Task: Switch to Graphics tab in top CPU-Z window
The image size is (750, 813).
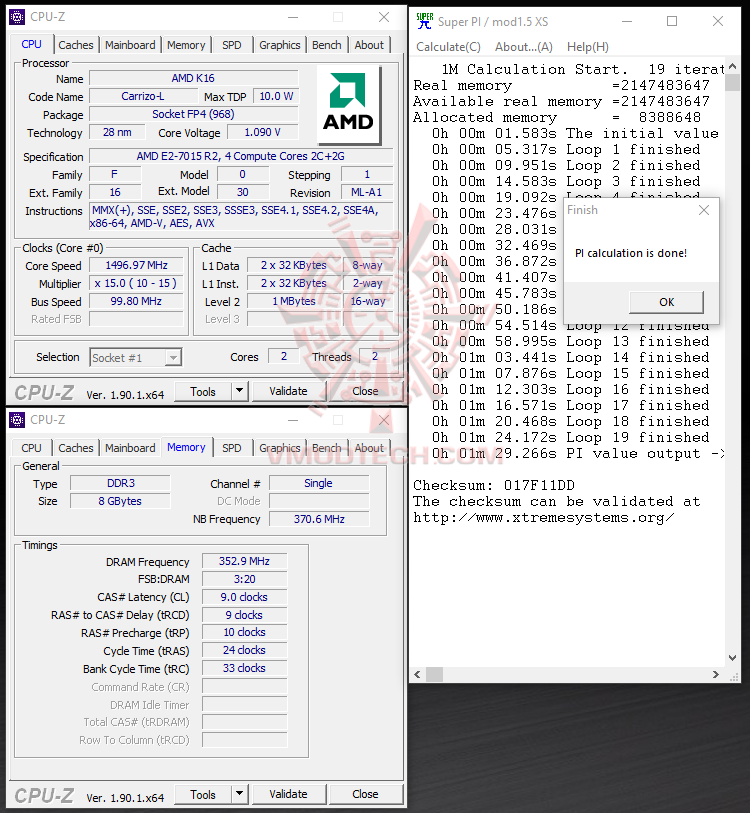Action: click(280, 45)
